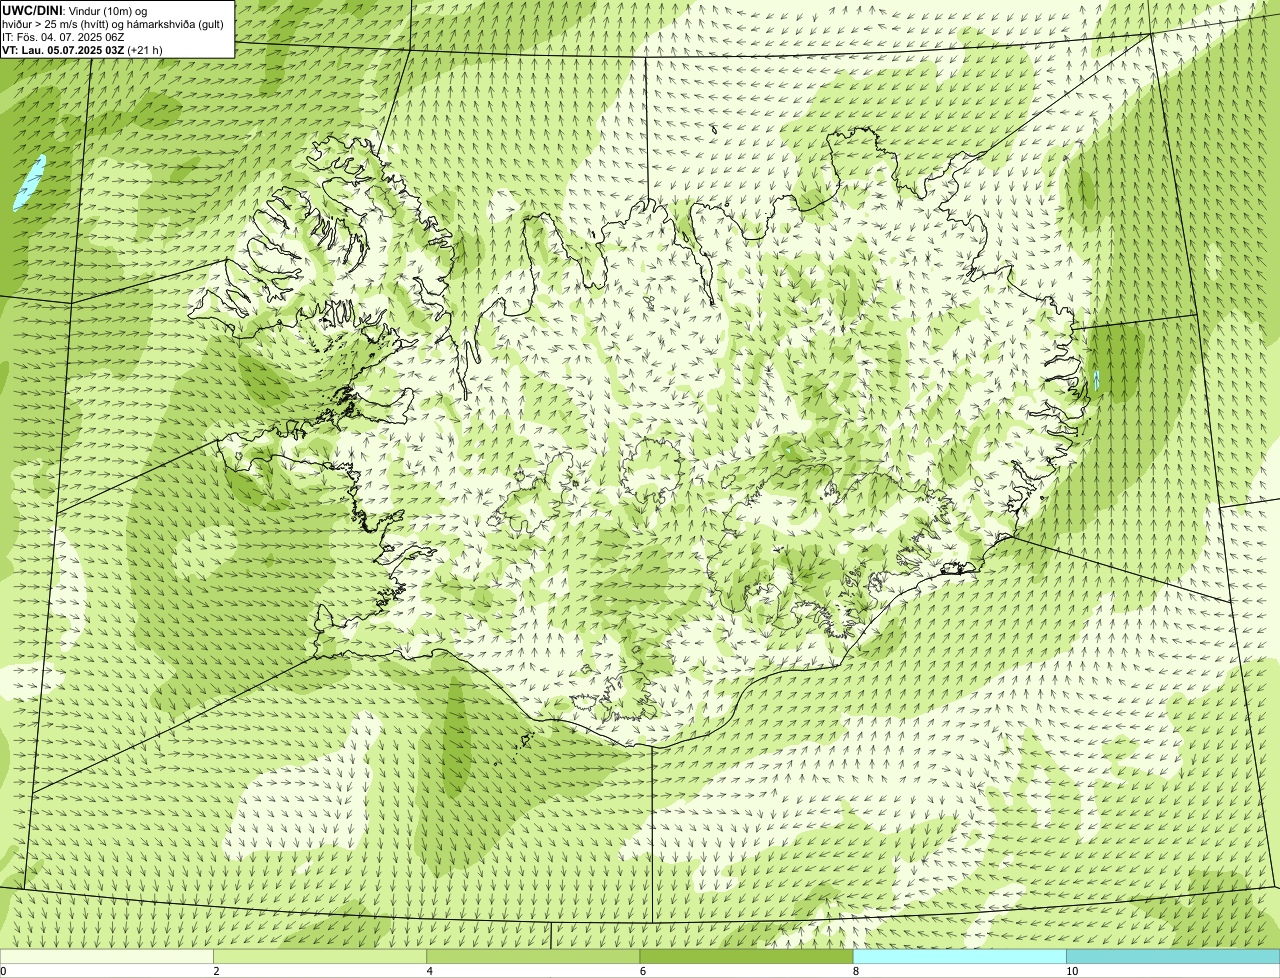Click the 'IT: Fös. 04. 07. 2025 06Z' line
Viewport: 1280px width, 978px height.
(61, 36)
